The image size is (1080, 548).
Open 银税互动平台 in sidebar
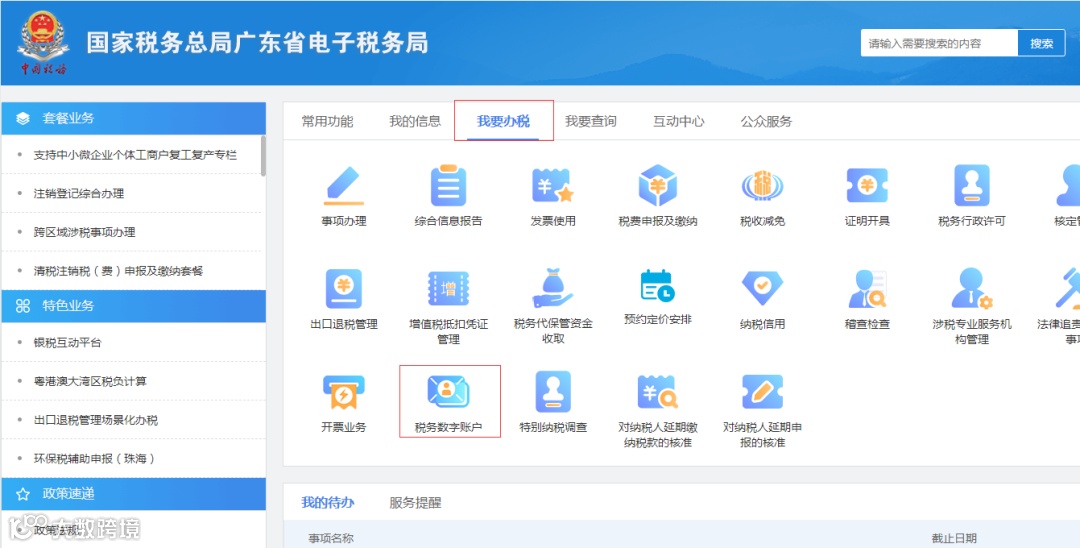pos(68,343)
